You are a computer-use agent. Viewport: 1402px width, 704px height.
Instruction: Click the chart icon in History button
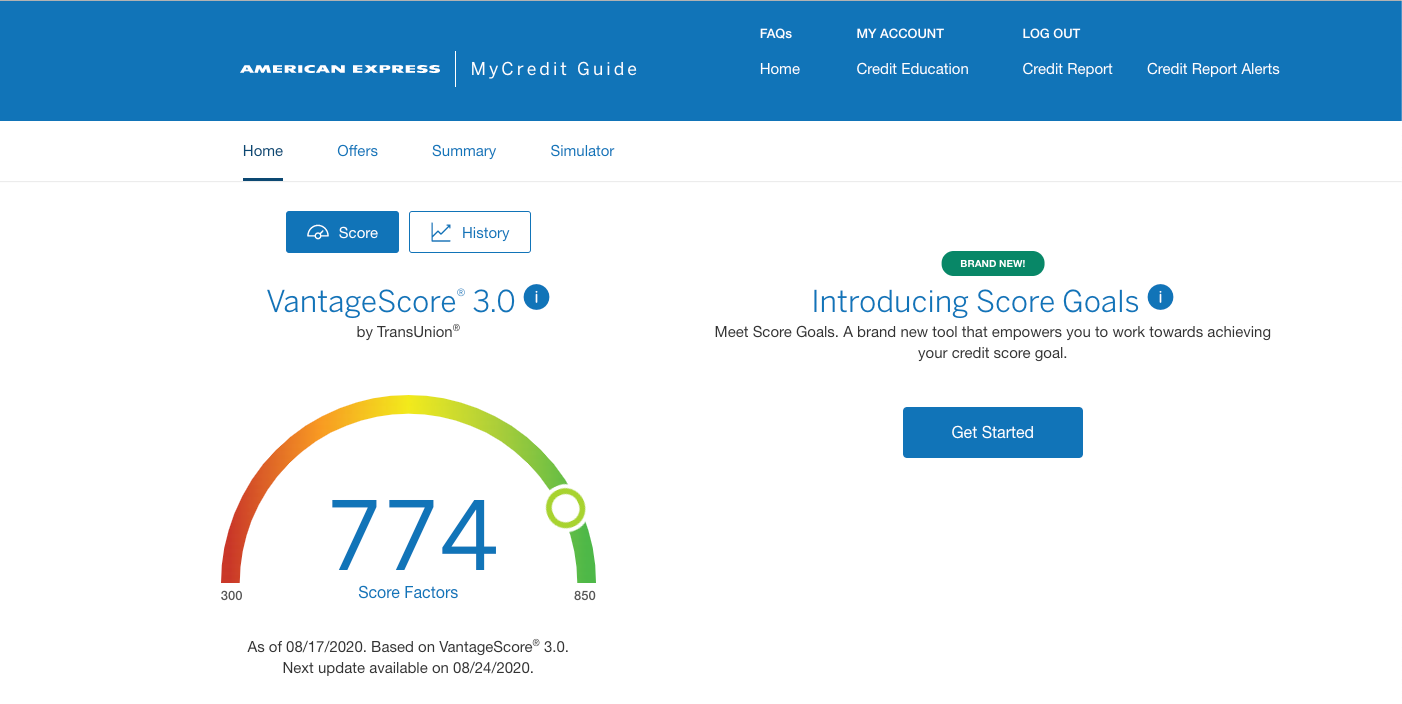click(x=441, y=233)
